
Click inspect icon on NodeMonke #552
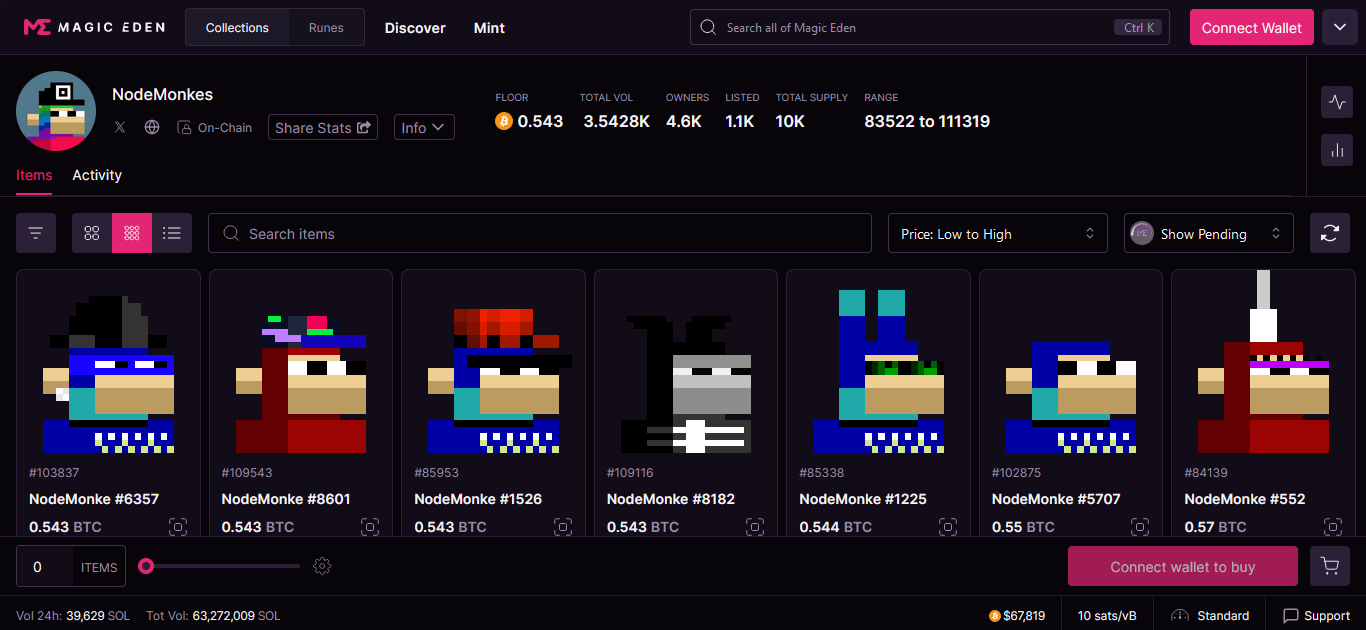(x=1333, y=527)
